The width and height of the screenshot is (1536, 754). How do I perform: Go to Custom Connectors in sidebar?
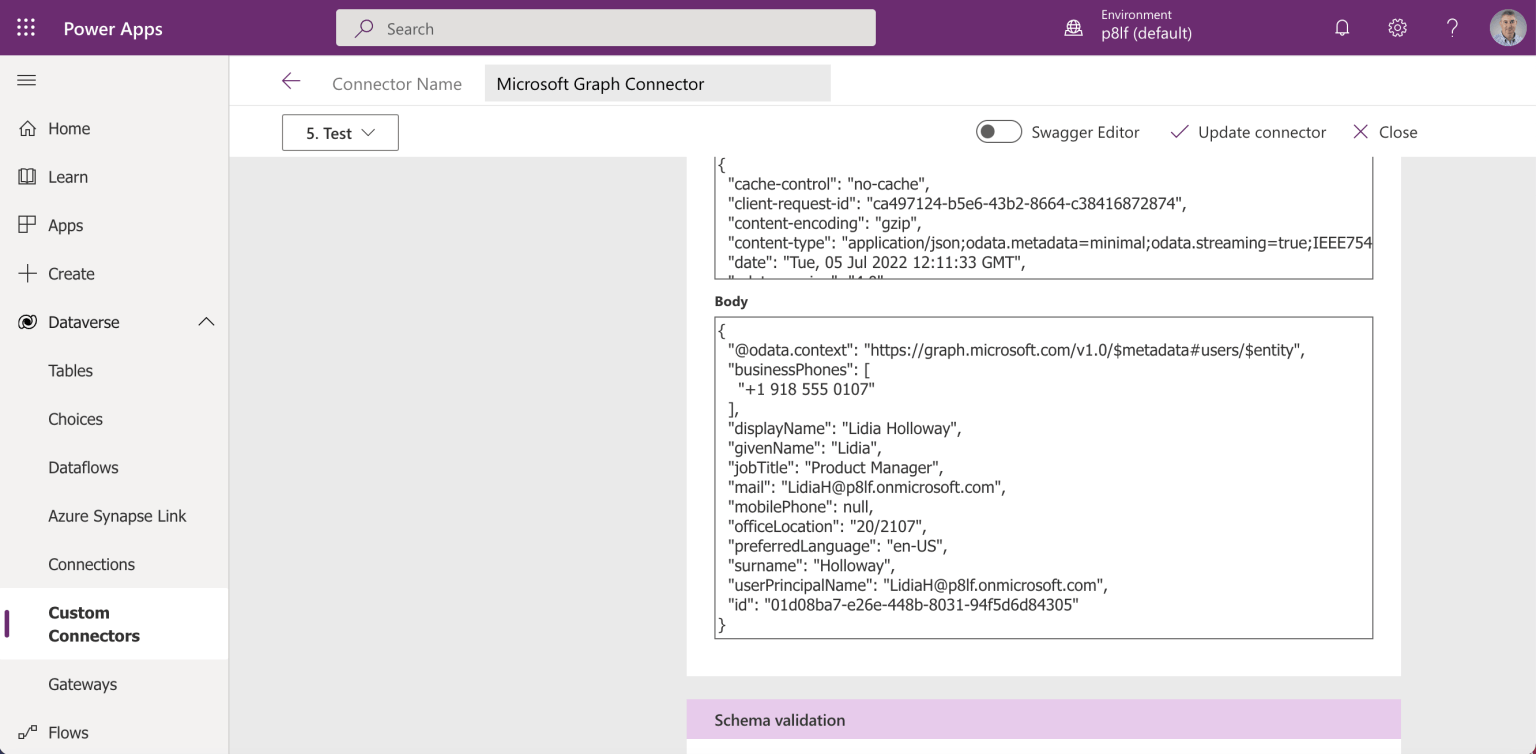(94, 624)
